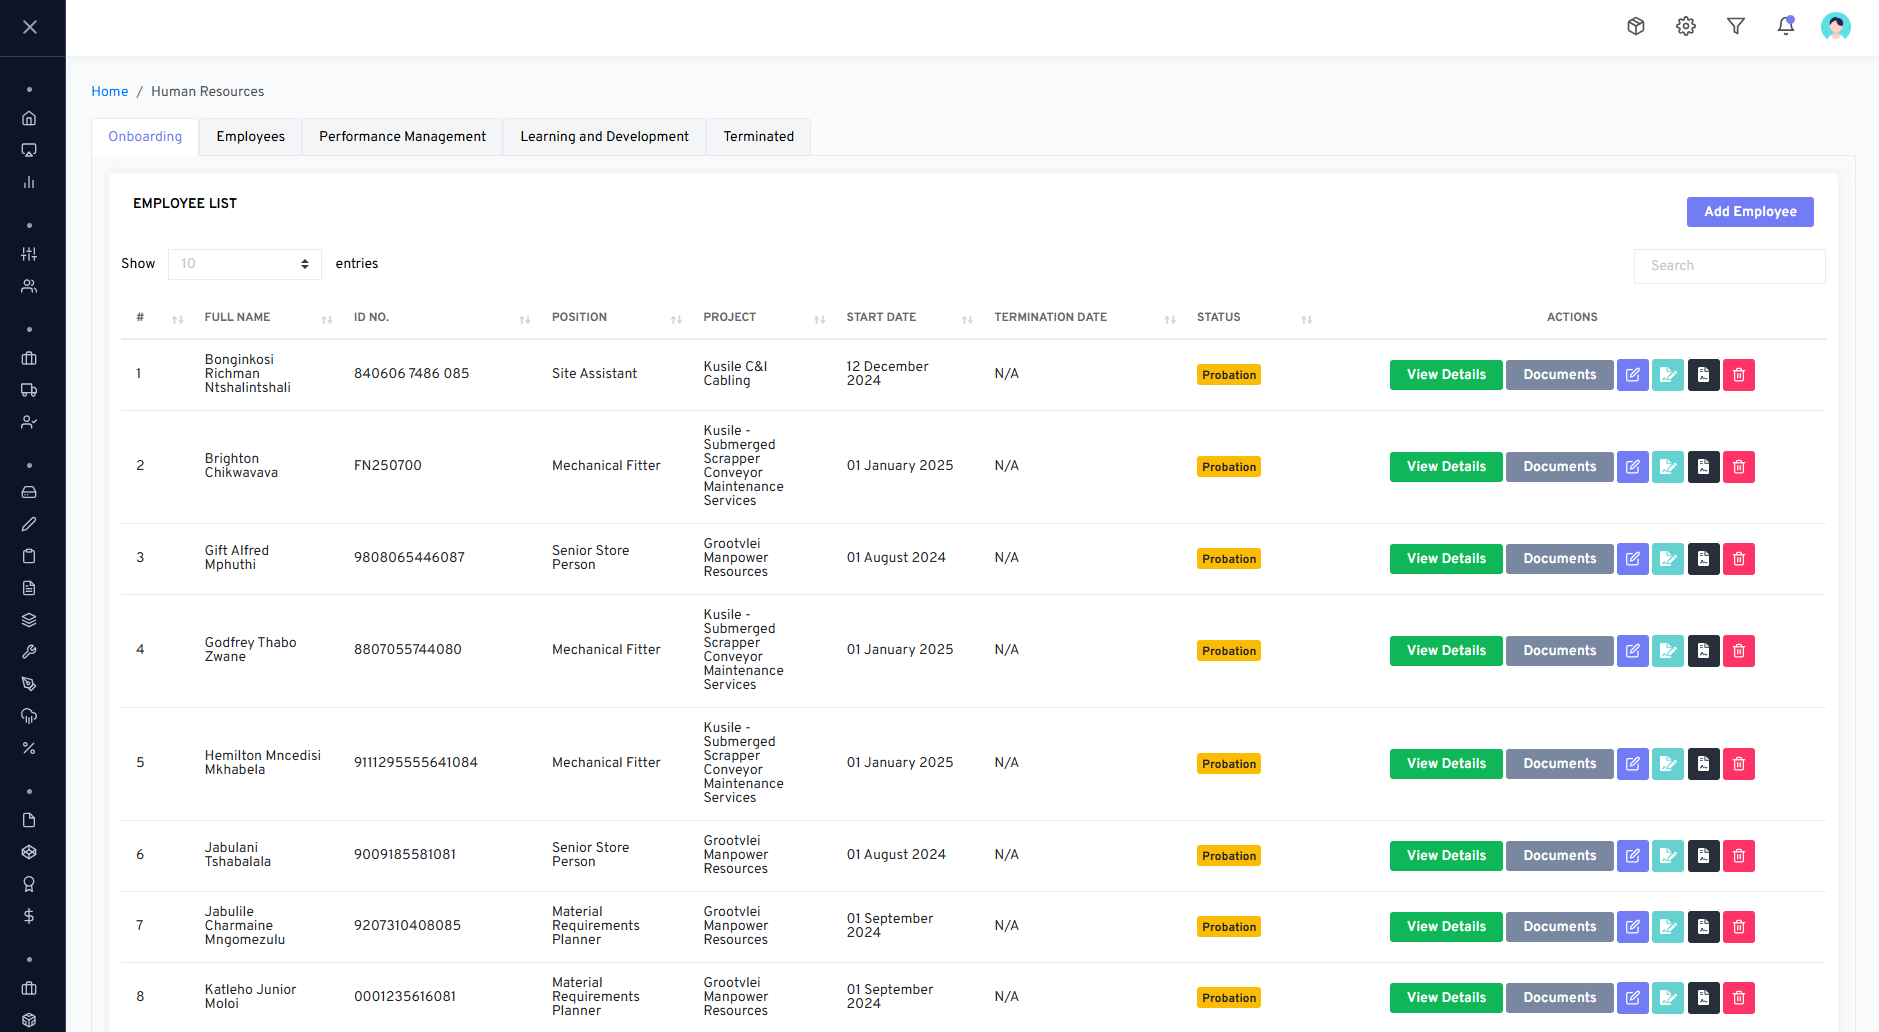Open the dollar sign icon in sidebar
This screenshot has height=1032, width=1879.
pyautogui.click(x=29, y=916)
